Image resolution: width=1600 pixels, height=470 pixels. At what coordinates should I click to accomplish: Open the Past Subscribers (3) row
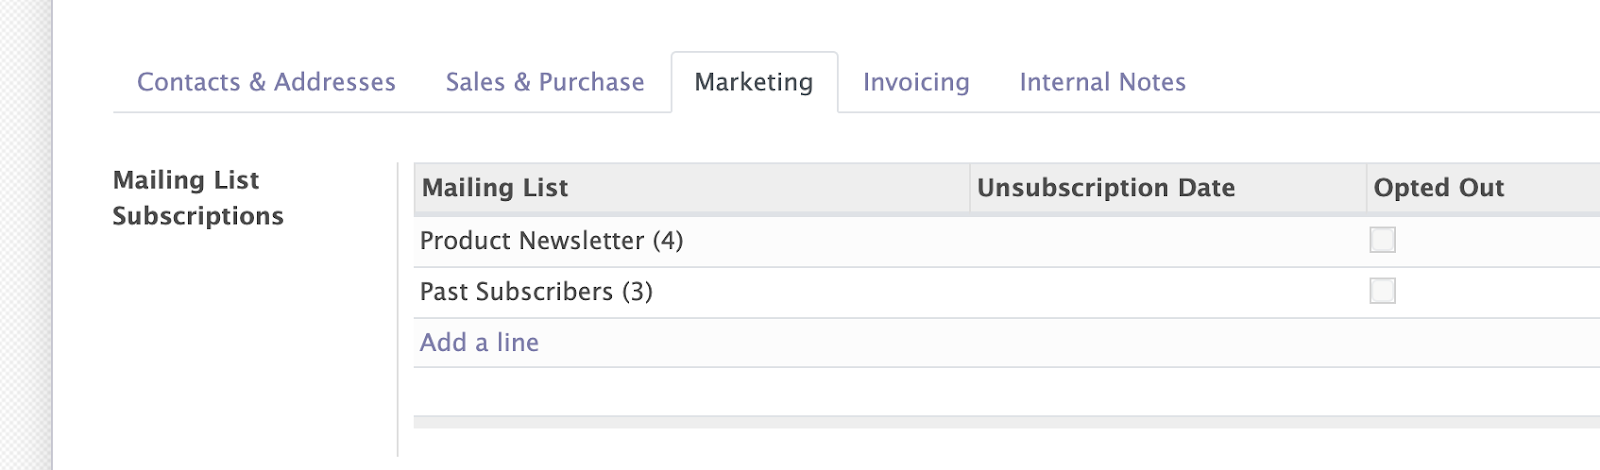pos(536,292)
